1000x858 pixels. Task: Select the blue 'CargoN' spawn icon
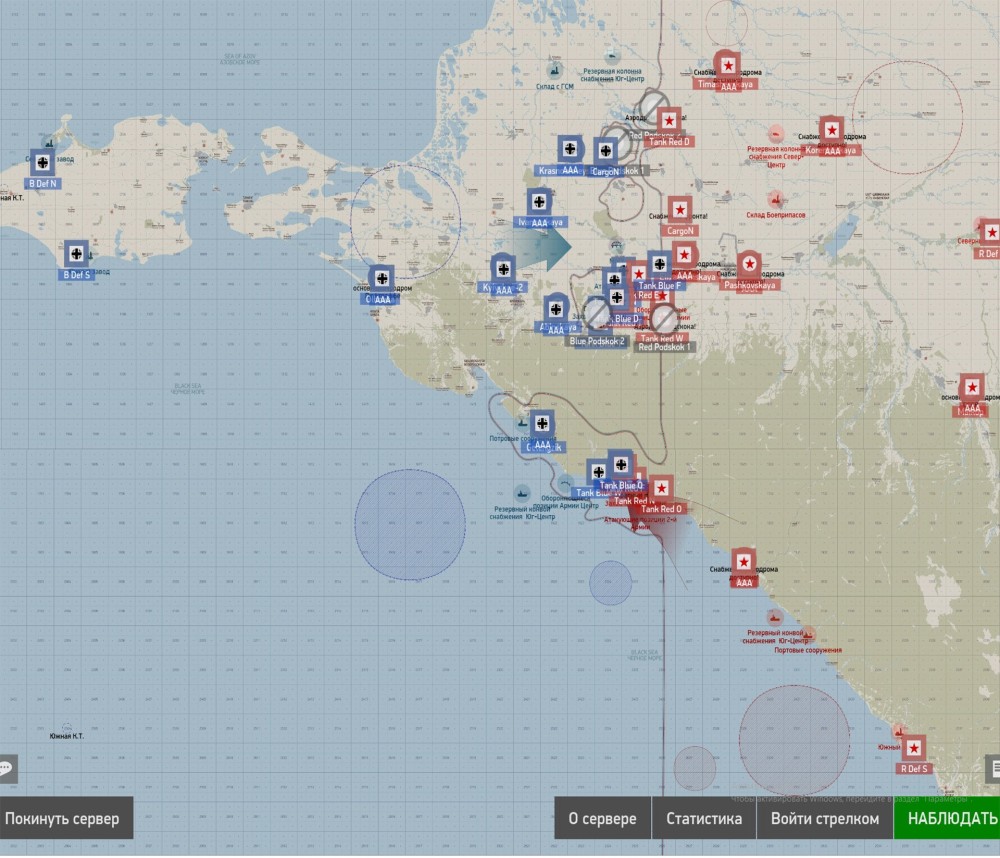[x=605, y=151]
